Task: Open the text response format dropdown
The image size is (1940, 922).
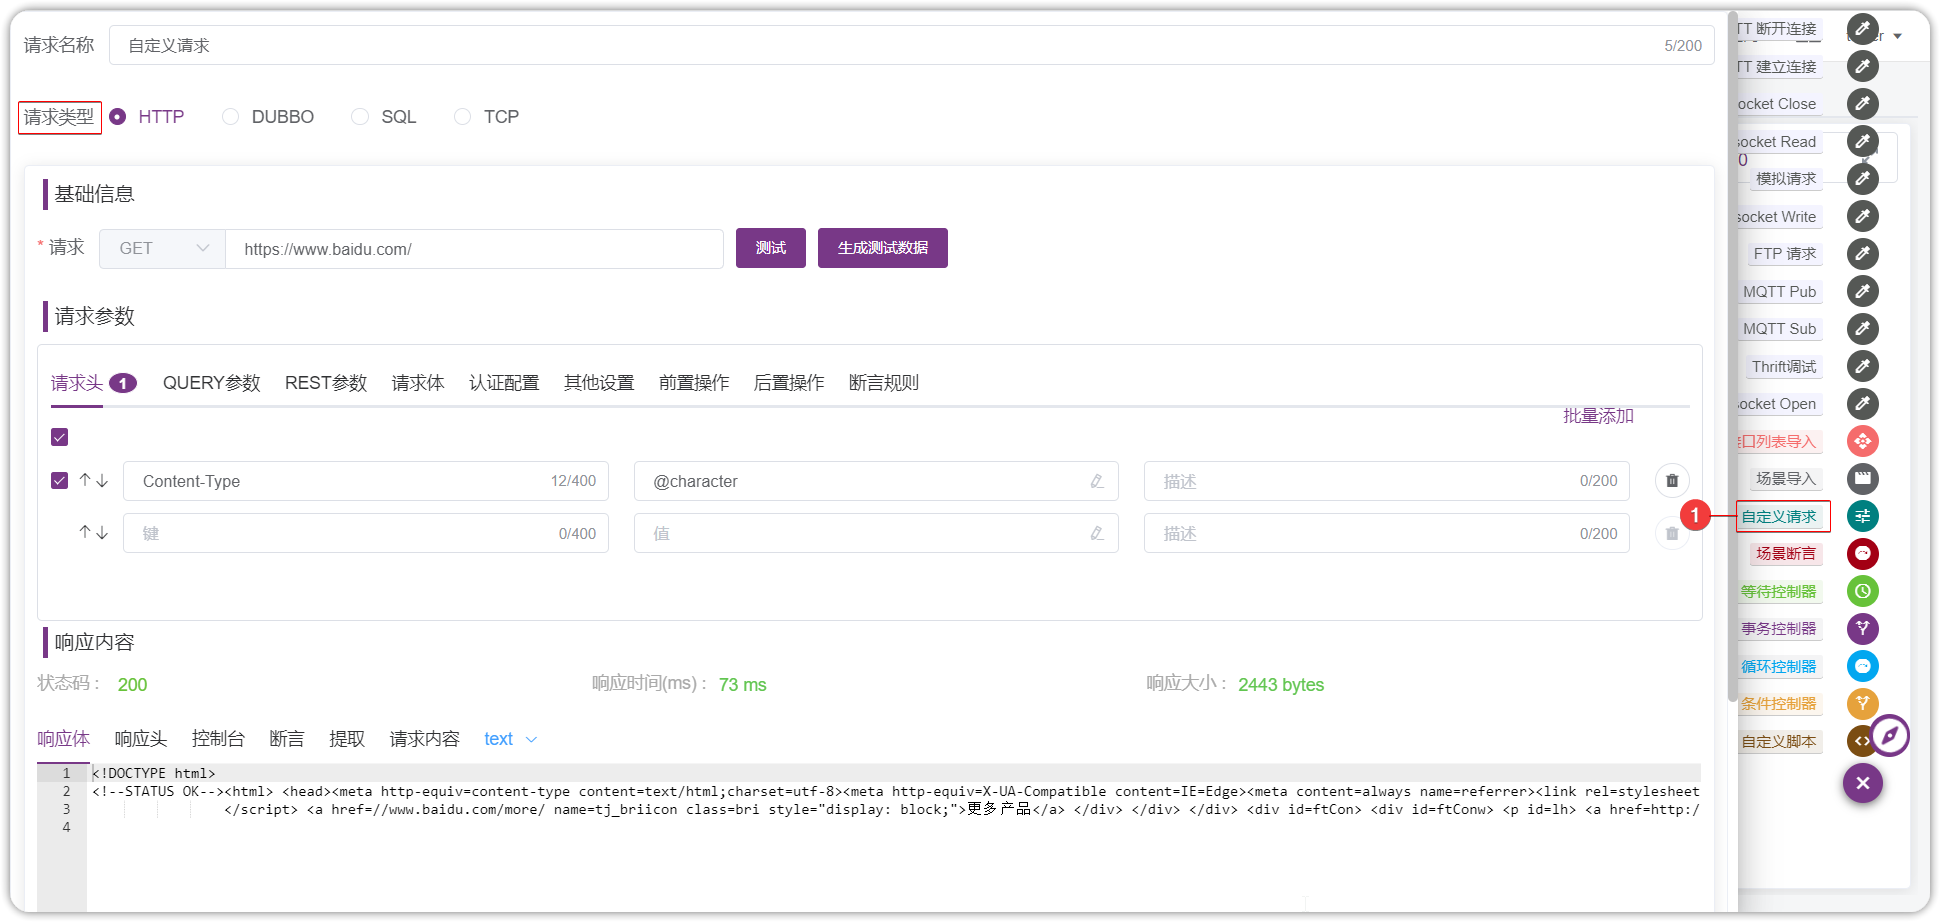Action: click(510, 739)
